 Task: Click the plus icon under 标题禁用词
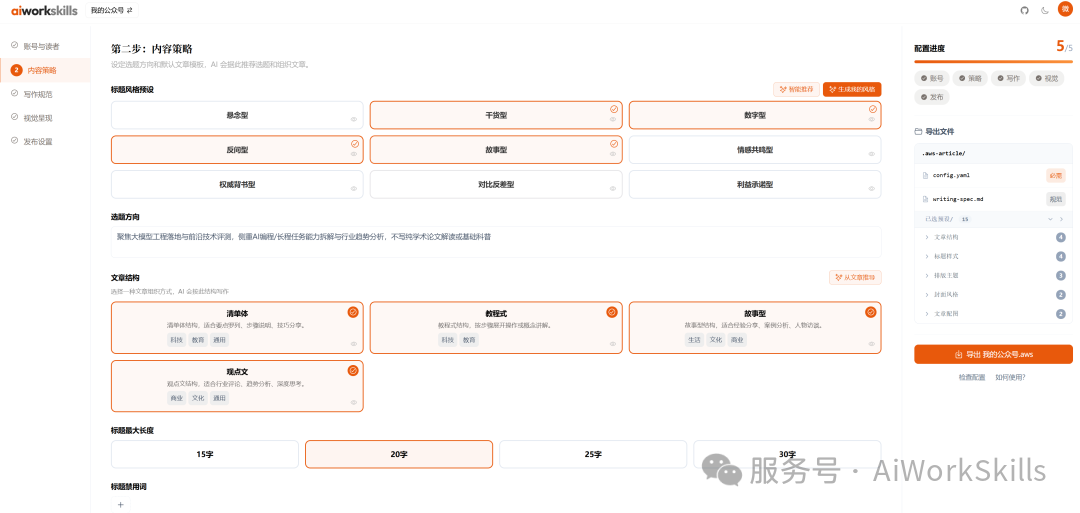(x=120, y=504)
